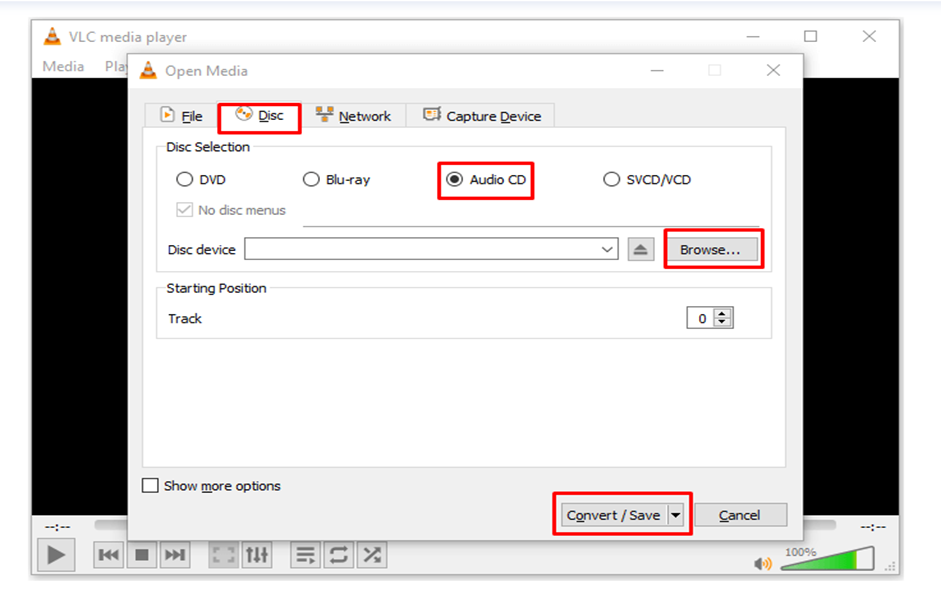Open the Media menu in VLC
The image size is (941, 591).
tap(63, 66)
